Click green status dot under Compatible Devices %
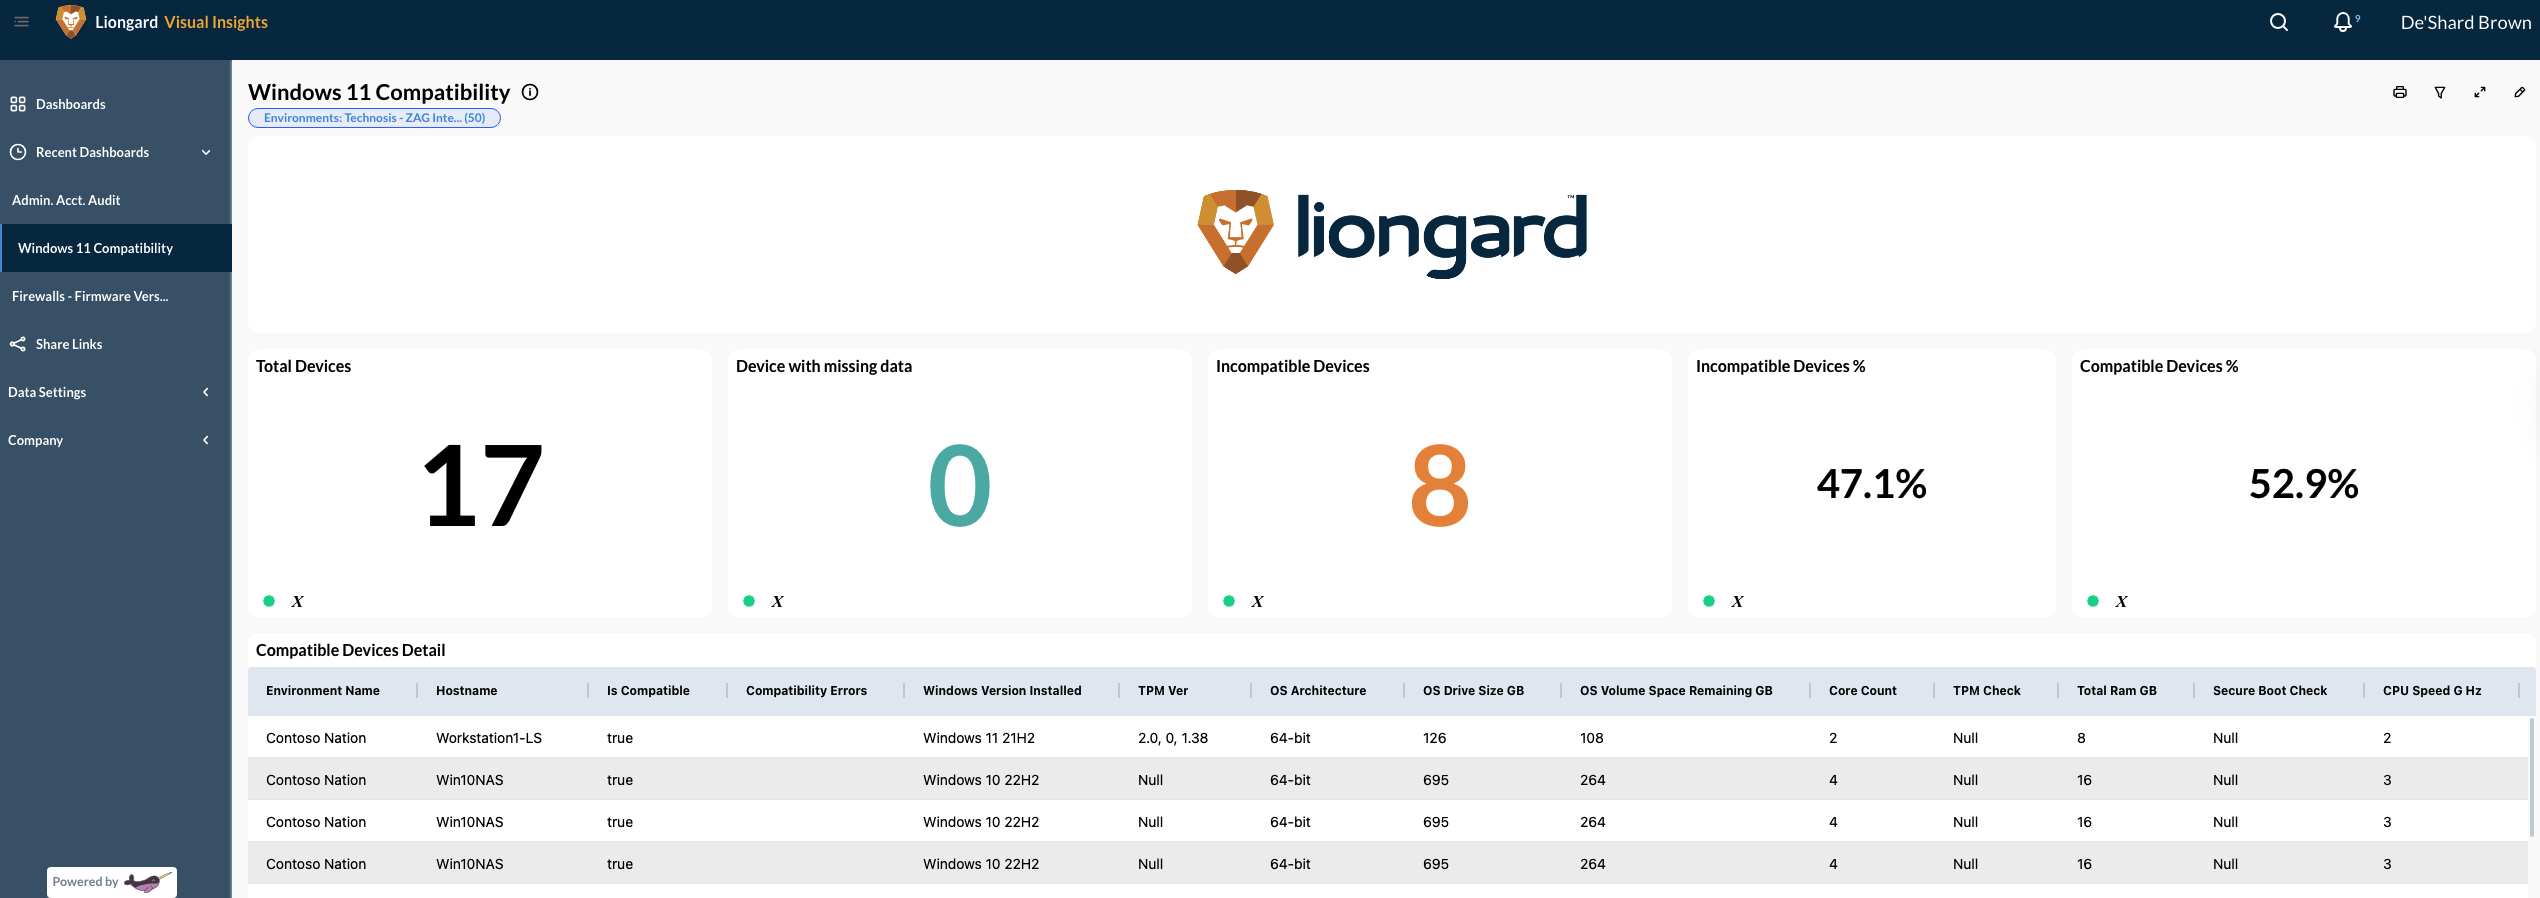The height and width of the screenshot is (898, 2540). pos(2093,601)
